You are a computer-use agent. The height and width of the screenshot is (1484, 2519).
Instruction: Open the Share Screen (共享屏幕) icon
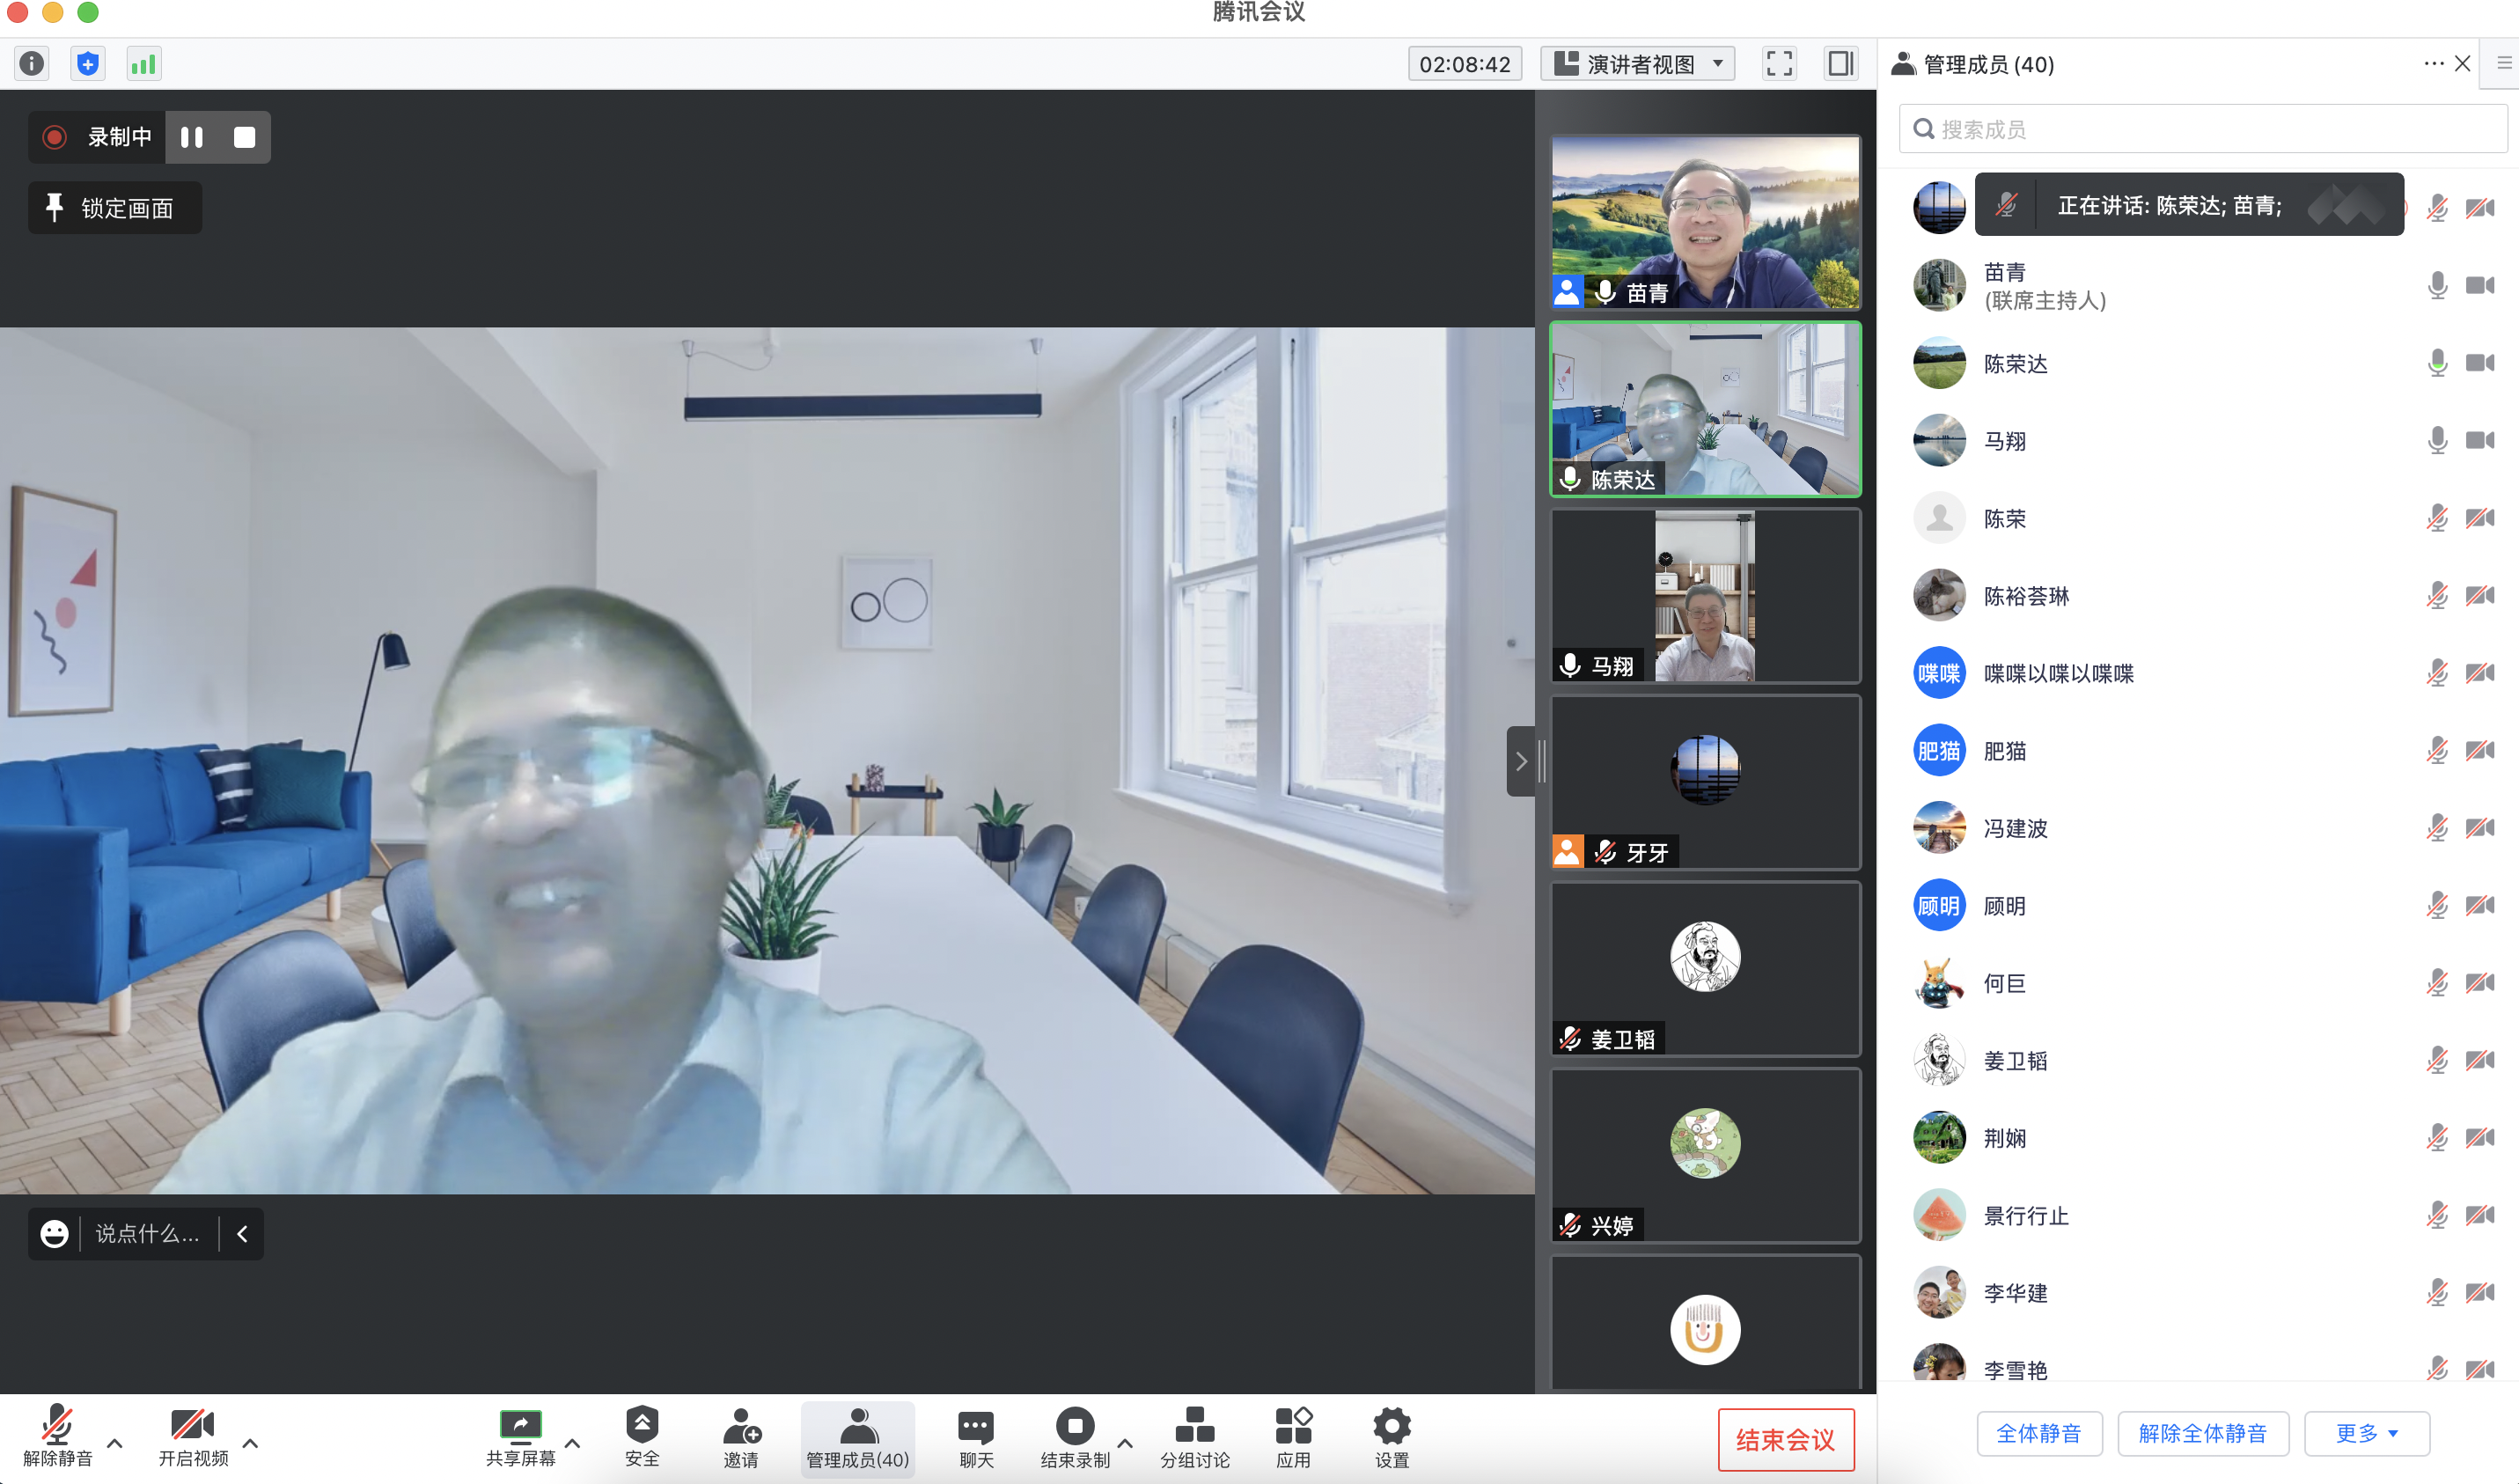520,1425
